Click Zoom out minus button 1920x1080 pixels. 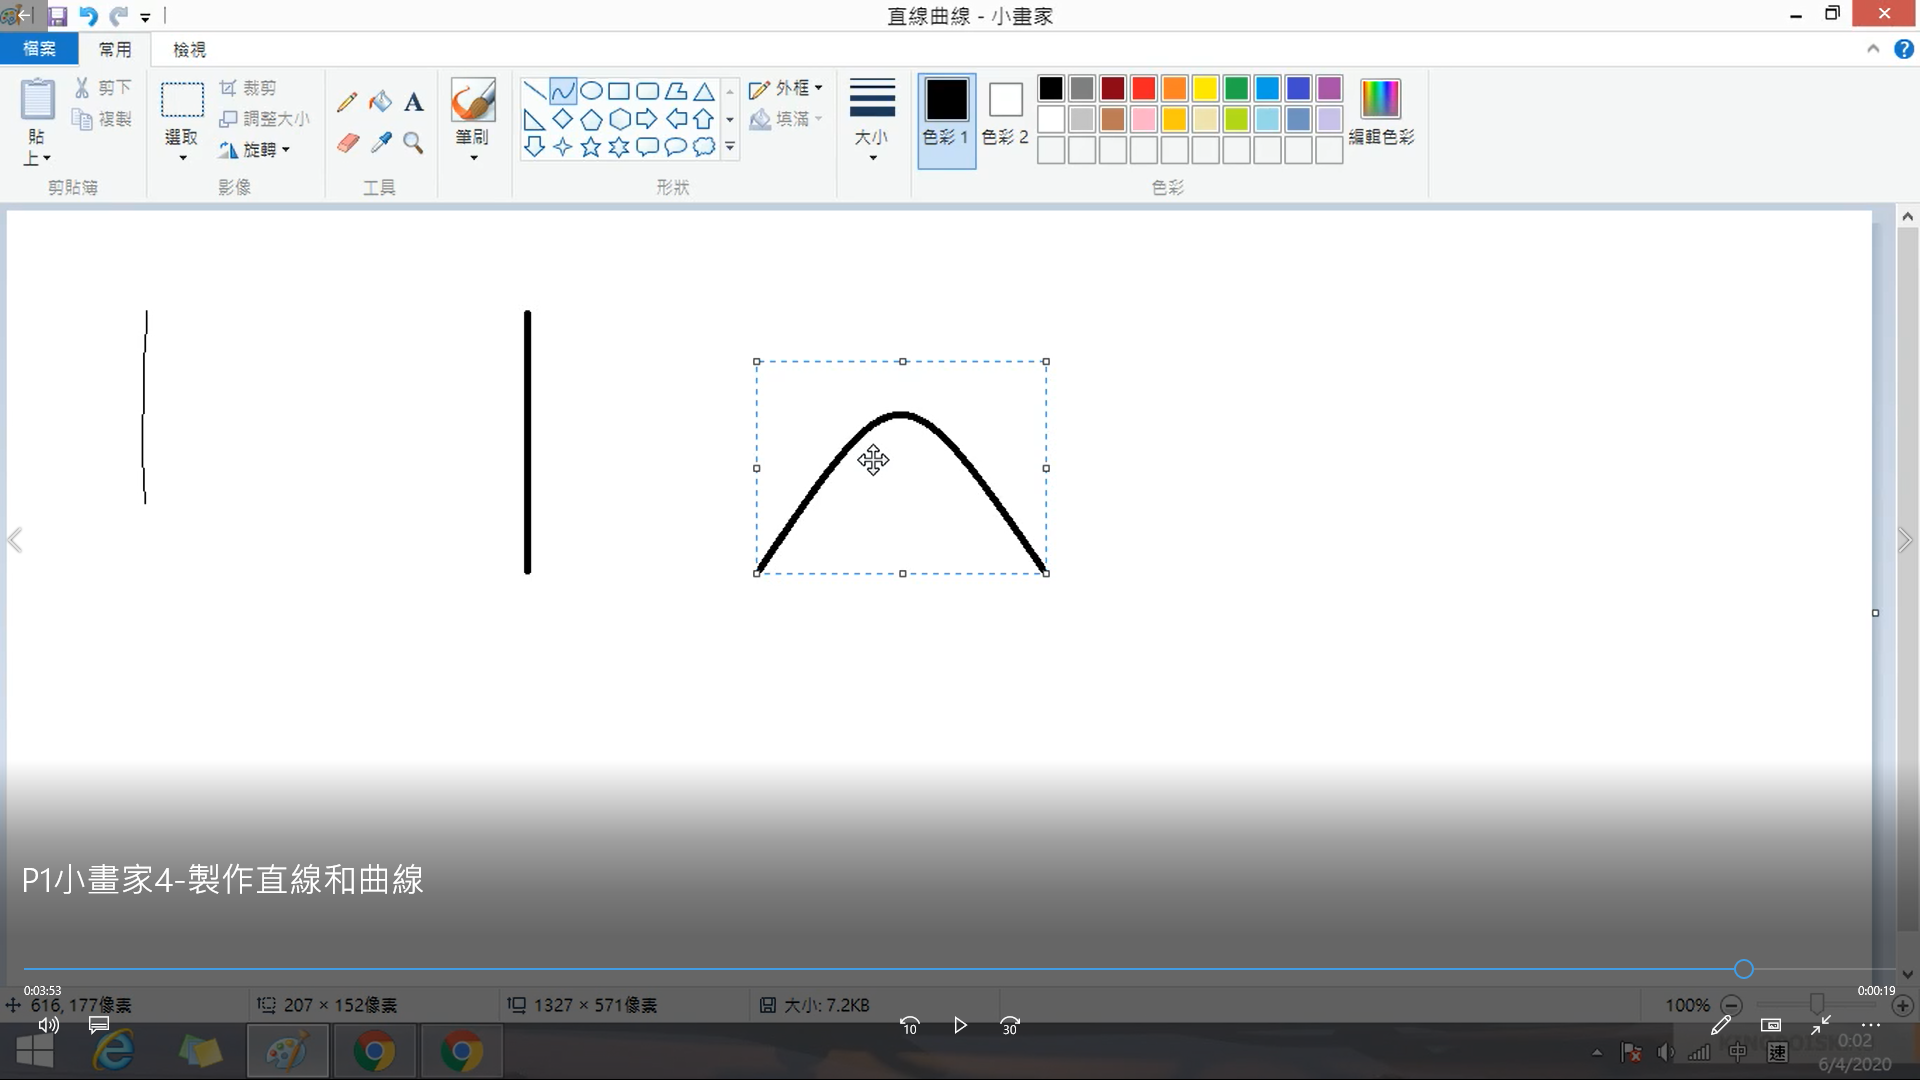coord(1732,1005)
